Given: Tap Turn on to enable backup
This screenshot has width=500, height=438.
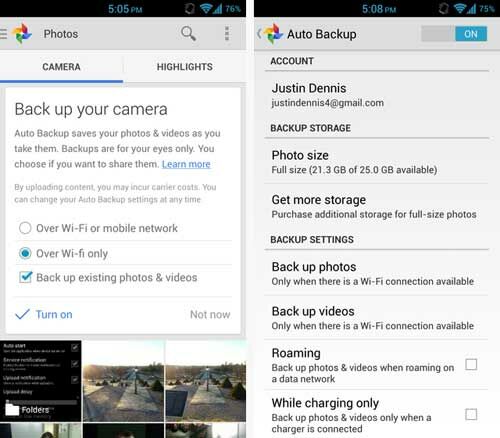Looking at the screenshot, I should click(54, 314).
